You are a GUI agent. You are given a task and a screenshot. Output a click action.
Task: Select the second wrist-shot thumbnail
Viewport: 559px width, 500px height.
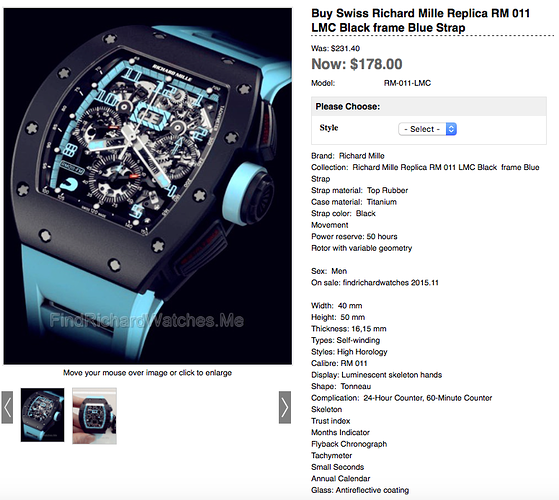(94, 416)
